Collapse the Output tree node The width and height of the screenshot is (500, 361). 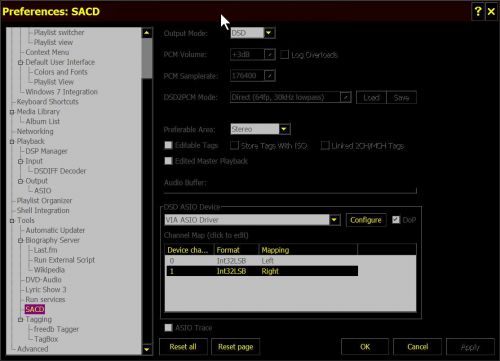21,181
